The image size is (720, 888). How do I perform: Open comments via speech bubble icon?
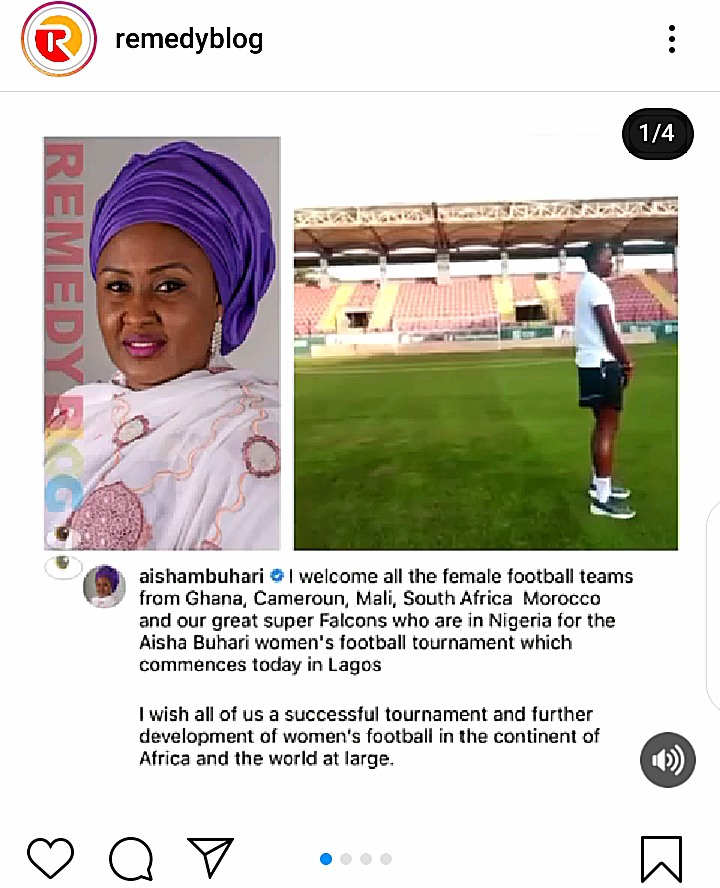click(x=131, y=859)
